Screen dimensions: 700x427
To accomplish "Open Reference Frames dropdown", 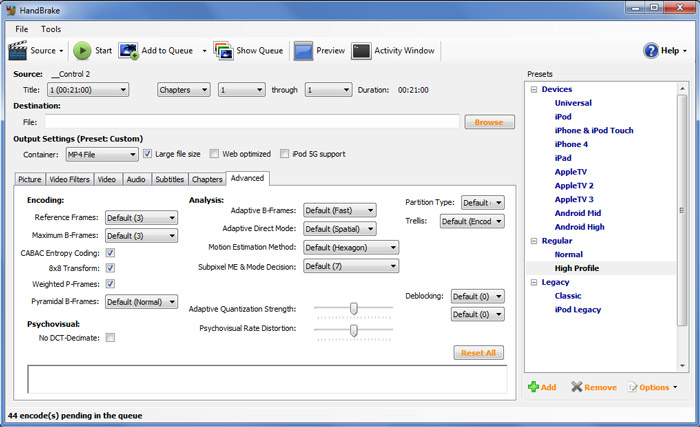I will tap(141, 218).
